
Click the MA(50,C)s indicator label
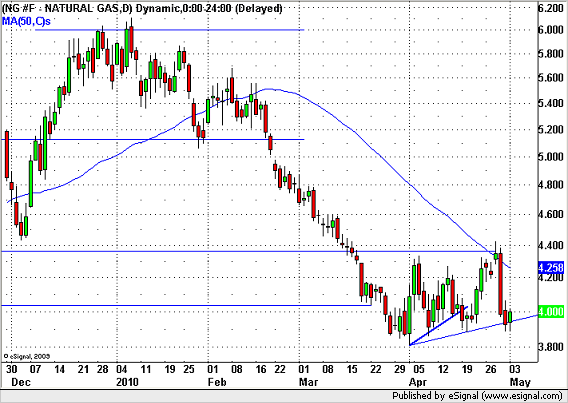26,21
